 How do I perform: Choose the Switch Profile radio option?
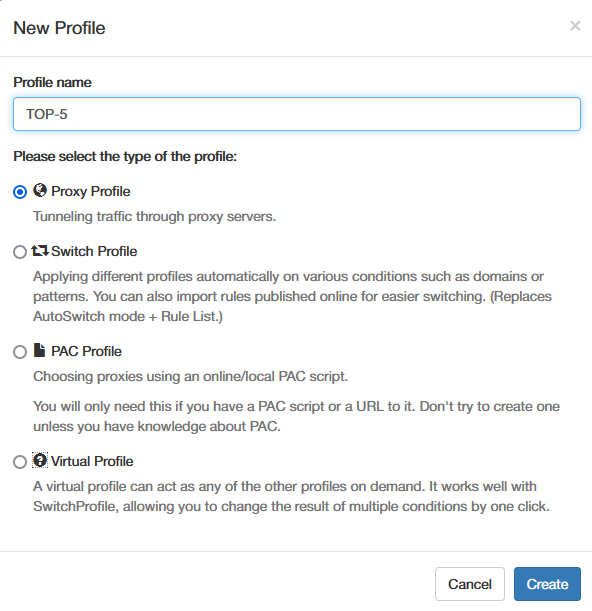point(20,252)
